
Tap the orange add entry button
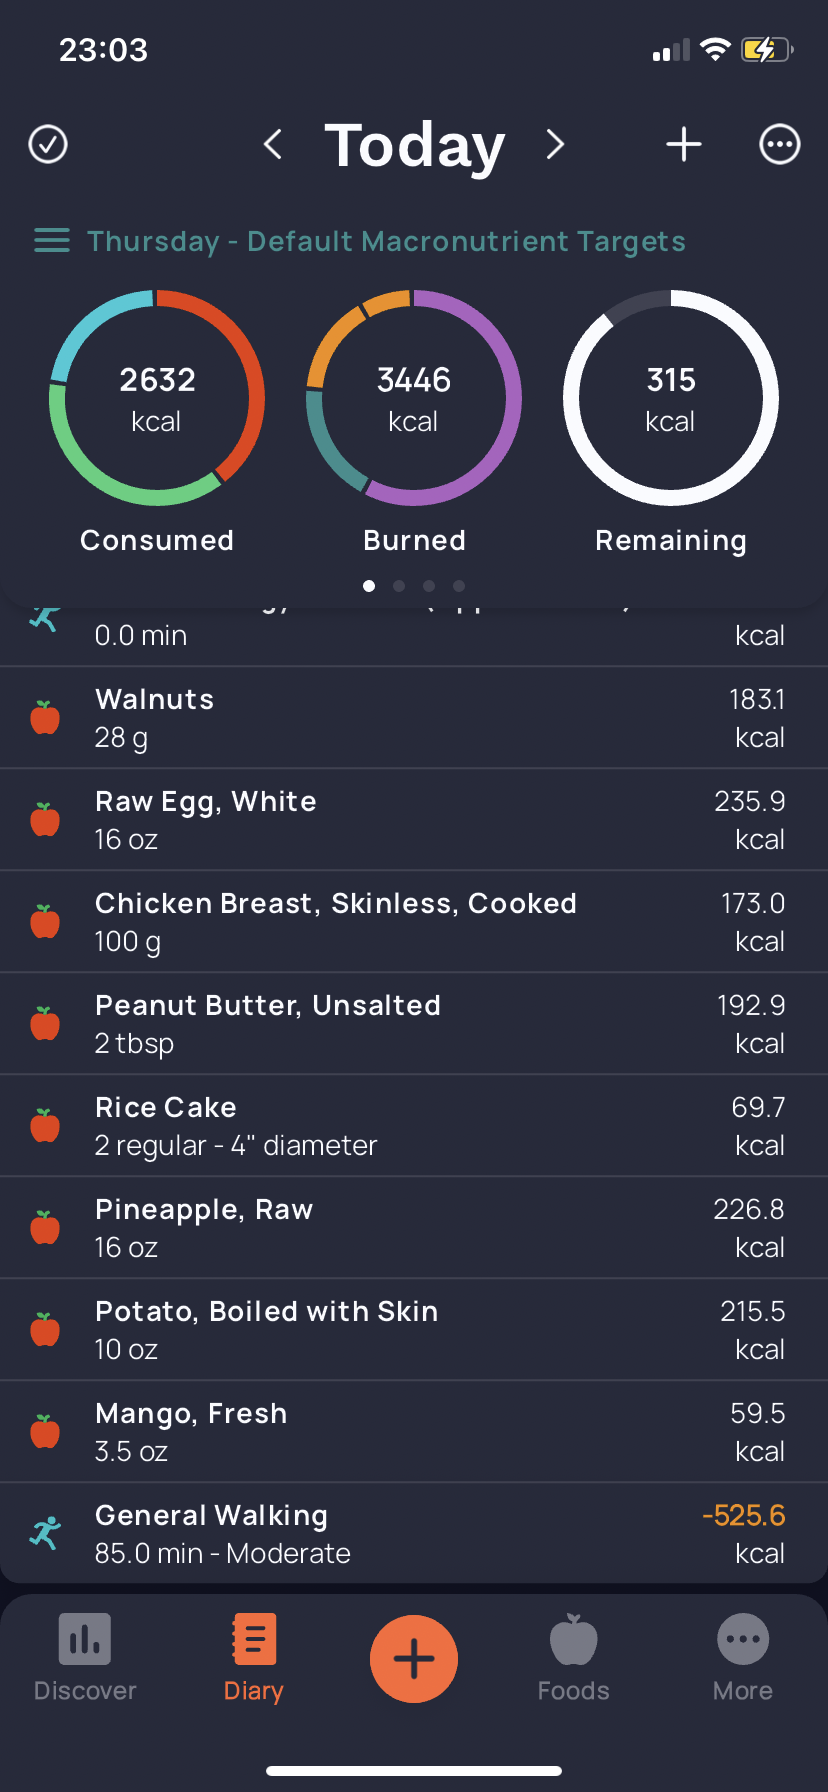[x=414, y=1659]
